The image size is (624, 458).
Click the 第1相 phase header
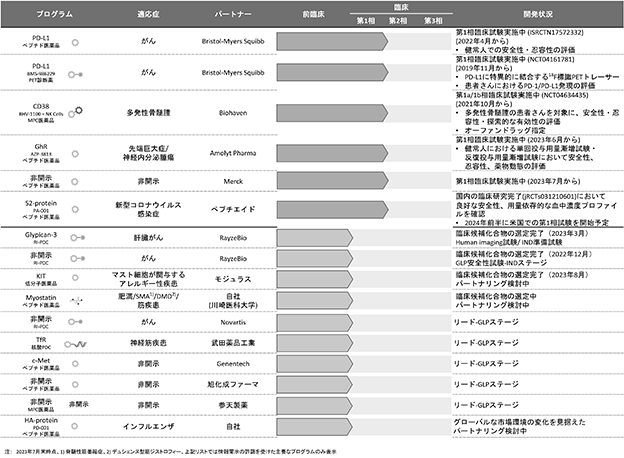[x=366, y=21]
